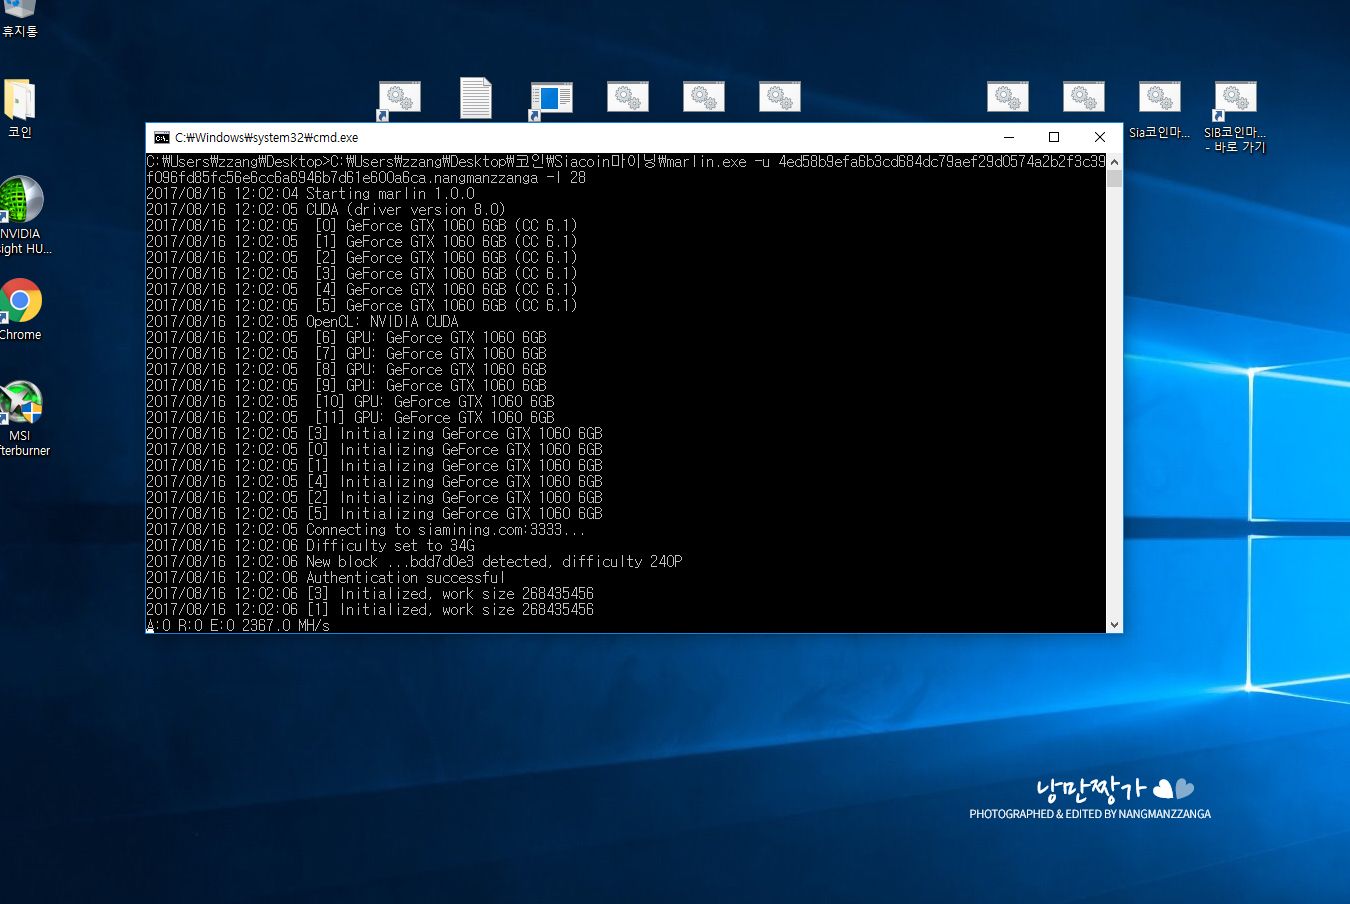Close the cmd.exe window
The image size is (1350, 904).
[x=1100, y=137]
